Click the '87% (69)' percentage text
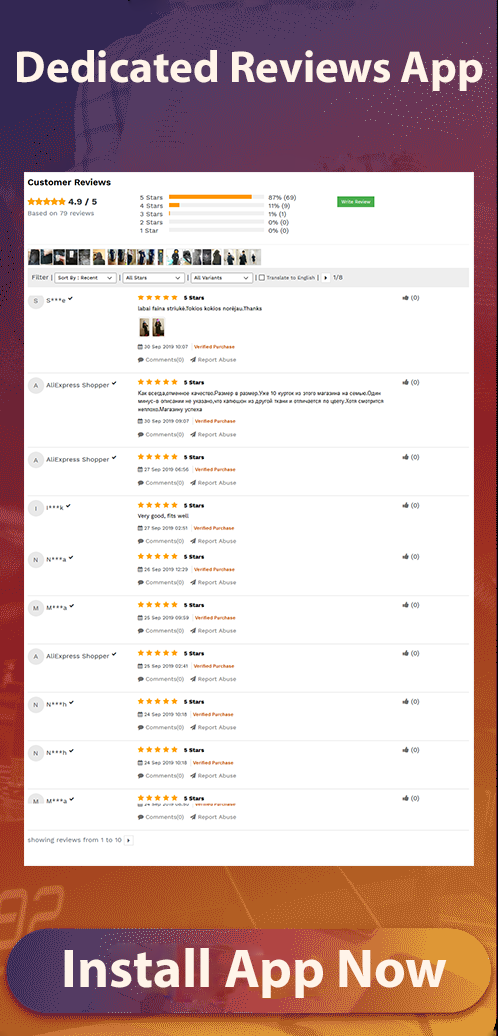The image size is (498, 1036). 282,198
